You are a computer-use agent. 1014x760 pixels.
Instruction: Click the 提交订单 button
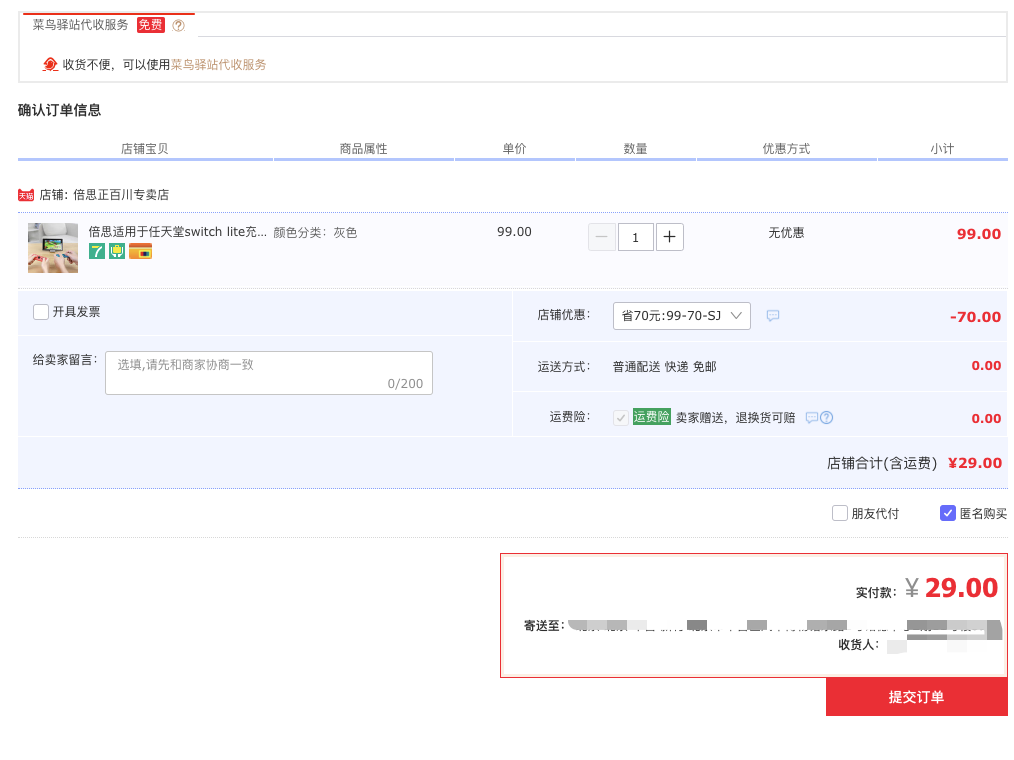916,697
